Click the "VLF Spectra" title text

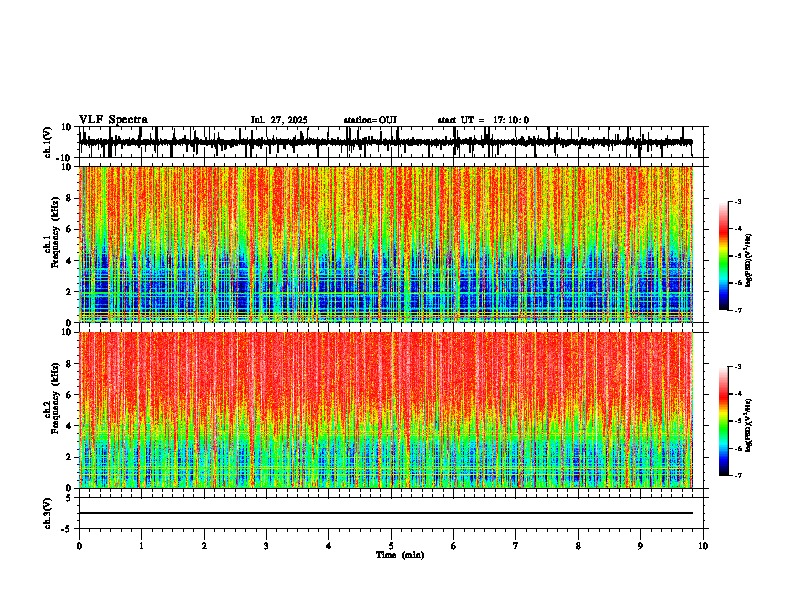(x=113, y=120)
